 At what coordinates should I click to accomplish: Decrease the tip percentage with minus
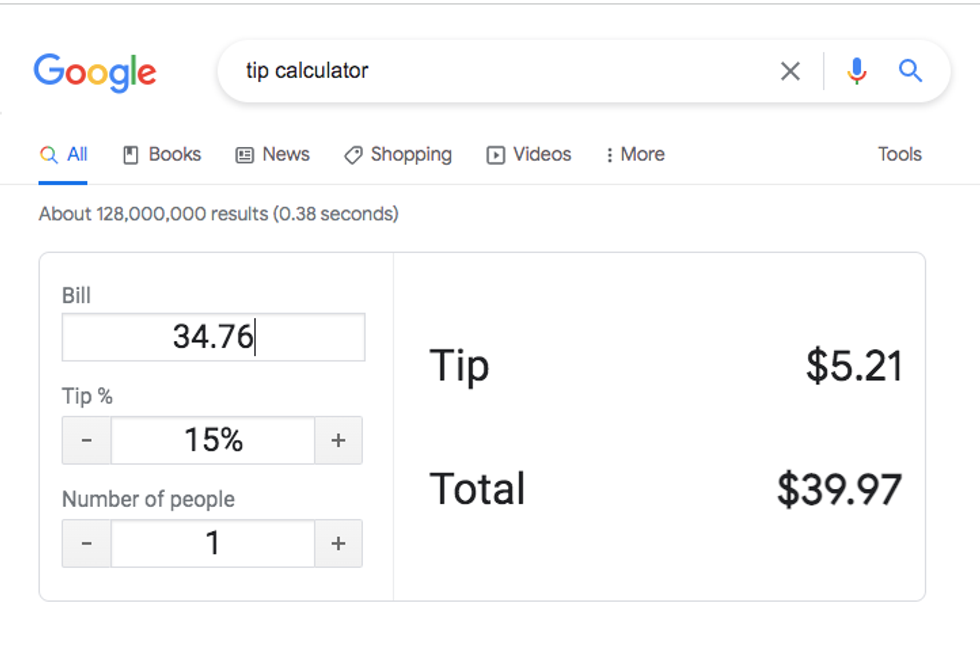pos(87,440)
